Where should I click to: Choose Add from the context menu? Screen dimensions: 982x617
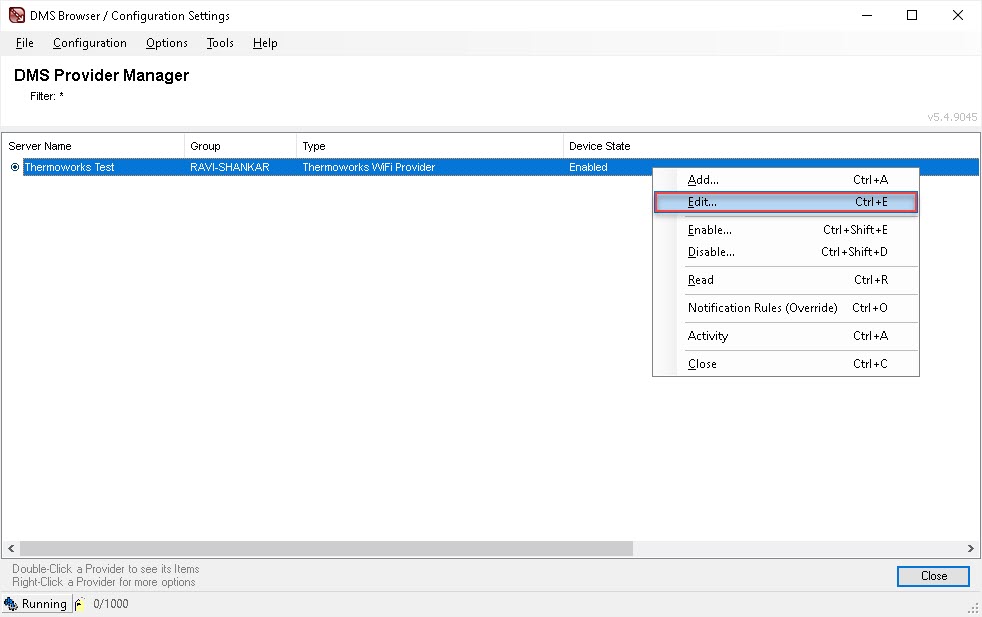coord(702,180)
